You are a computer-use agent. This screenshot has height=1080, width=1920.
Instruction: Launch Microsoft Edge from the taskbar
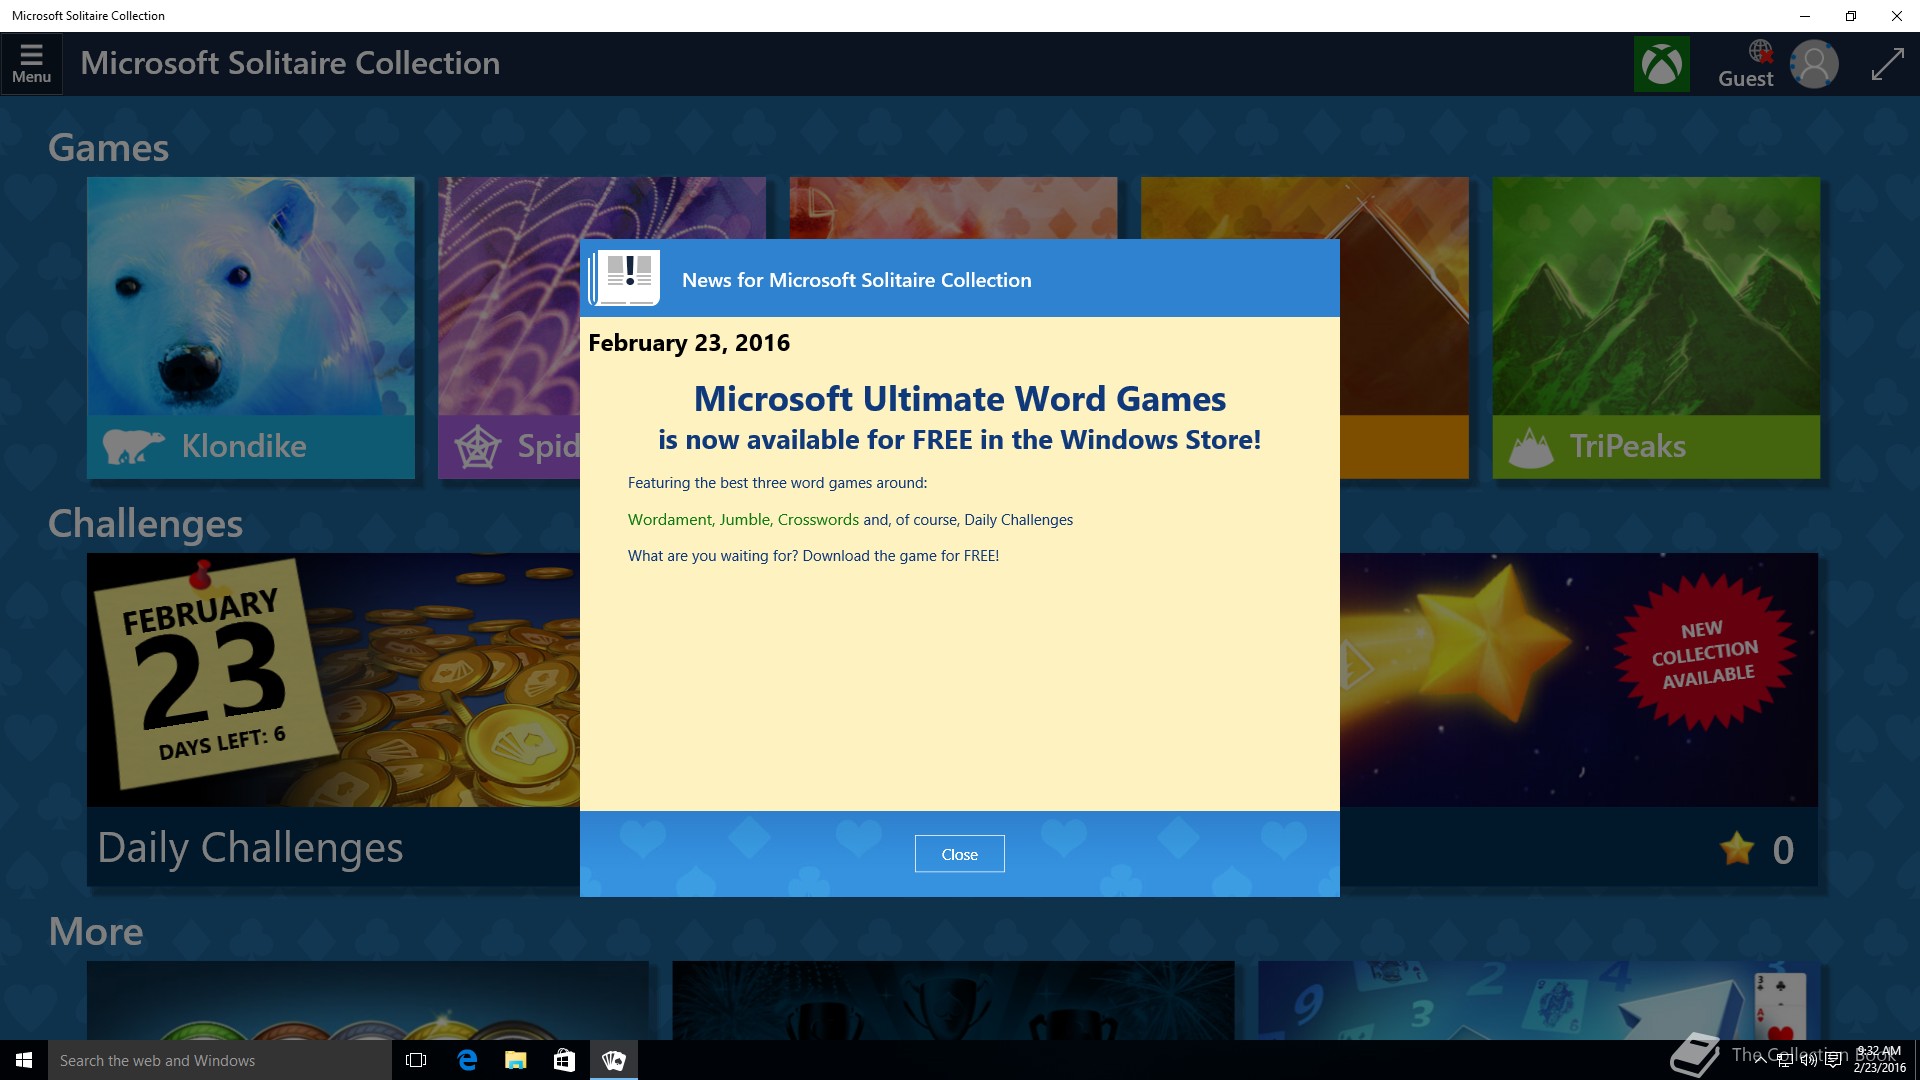coord(466,1060)
